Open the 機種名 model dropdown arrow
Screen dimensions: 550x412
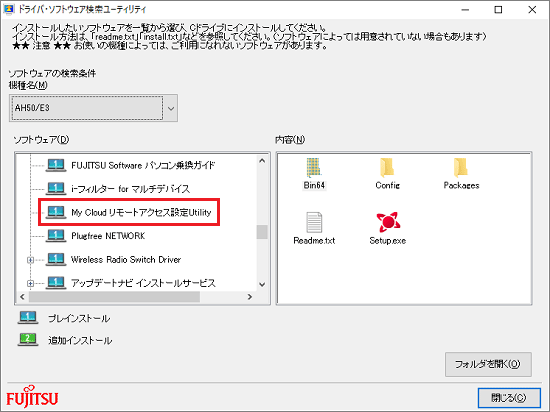coord(171,108)
